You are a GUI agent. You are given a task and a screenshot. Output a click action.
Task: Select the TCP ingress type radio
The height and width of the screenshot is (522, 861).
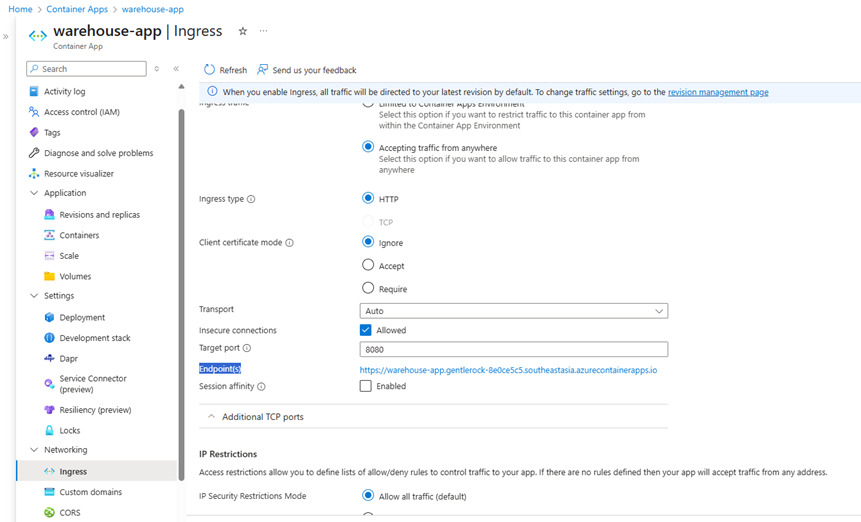pyautogui.click(x=368, y=221)
